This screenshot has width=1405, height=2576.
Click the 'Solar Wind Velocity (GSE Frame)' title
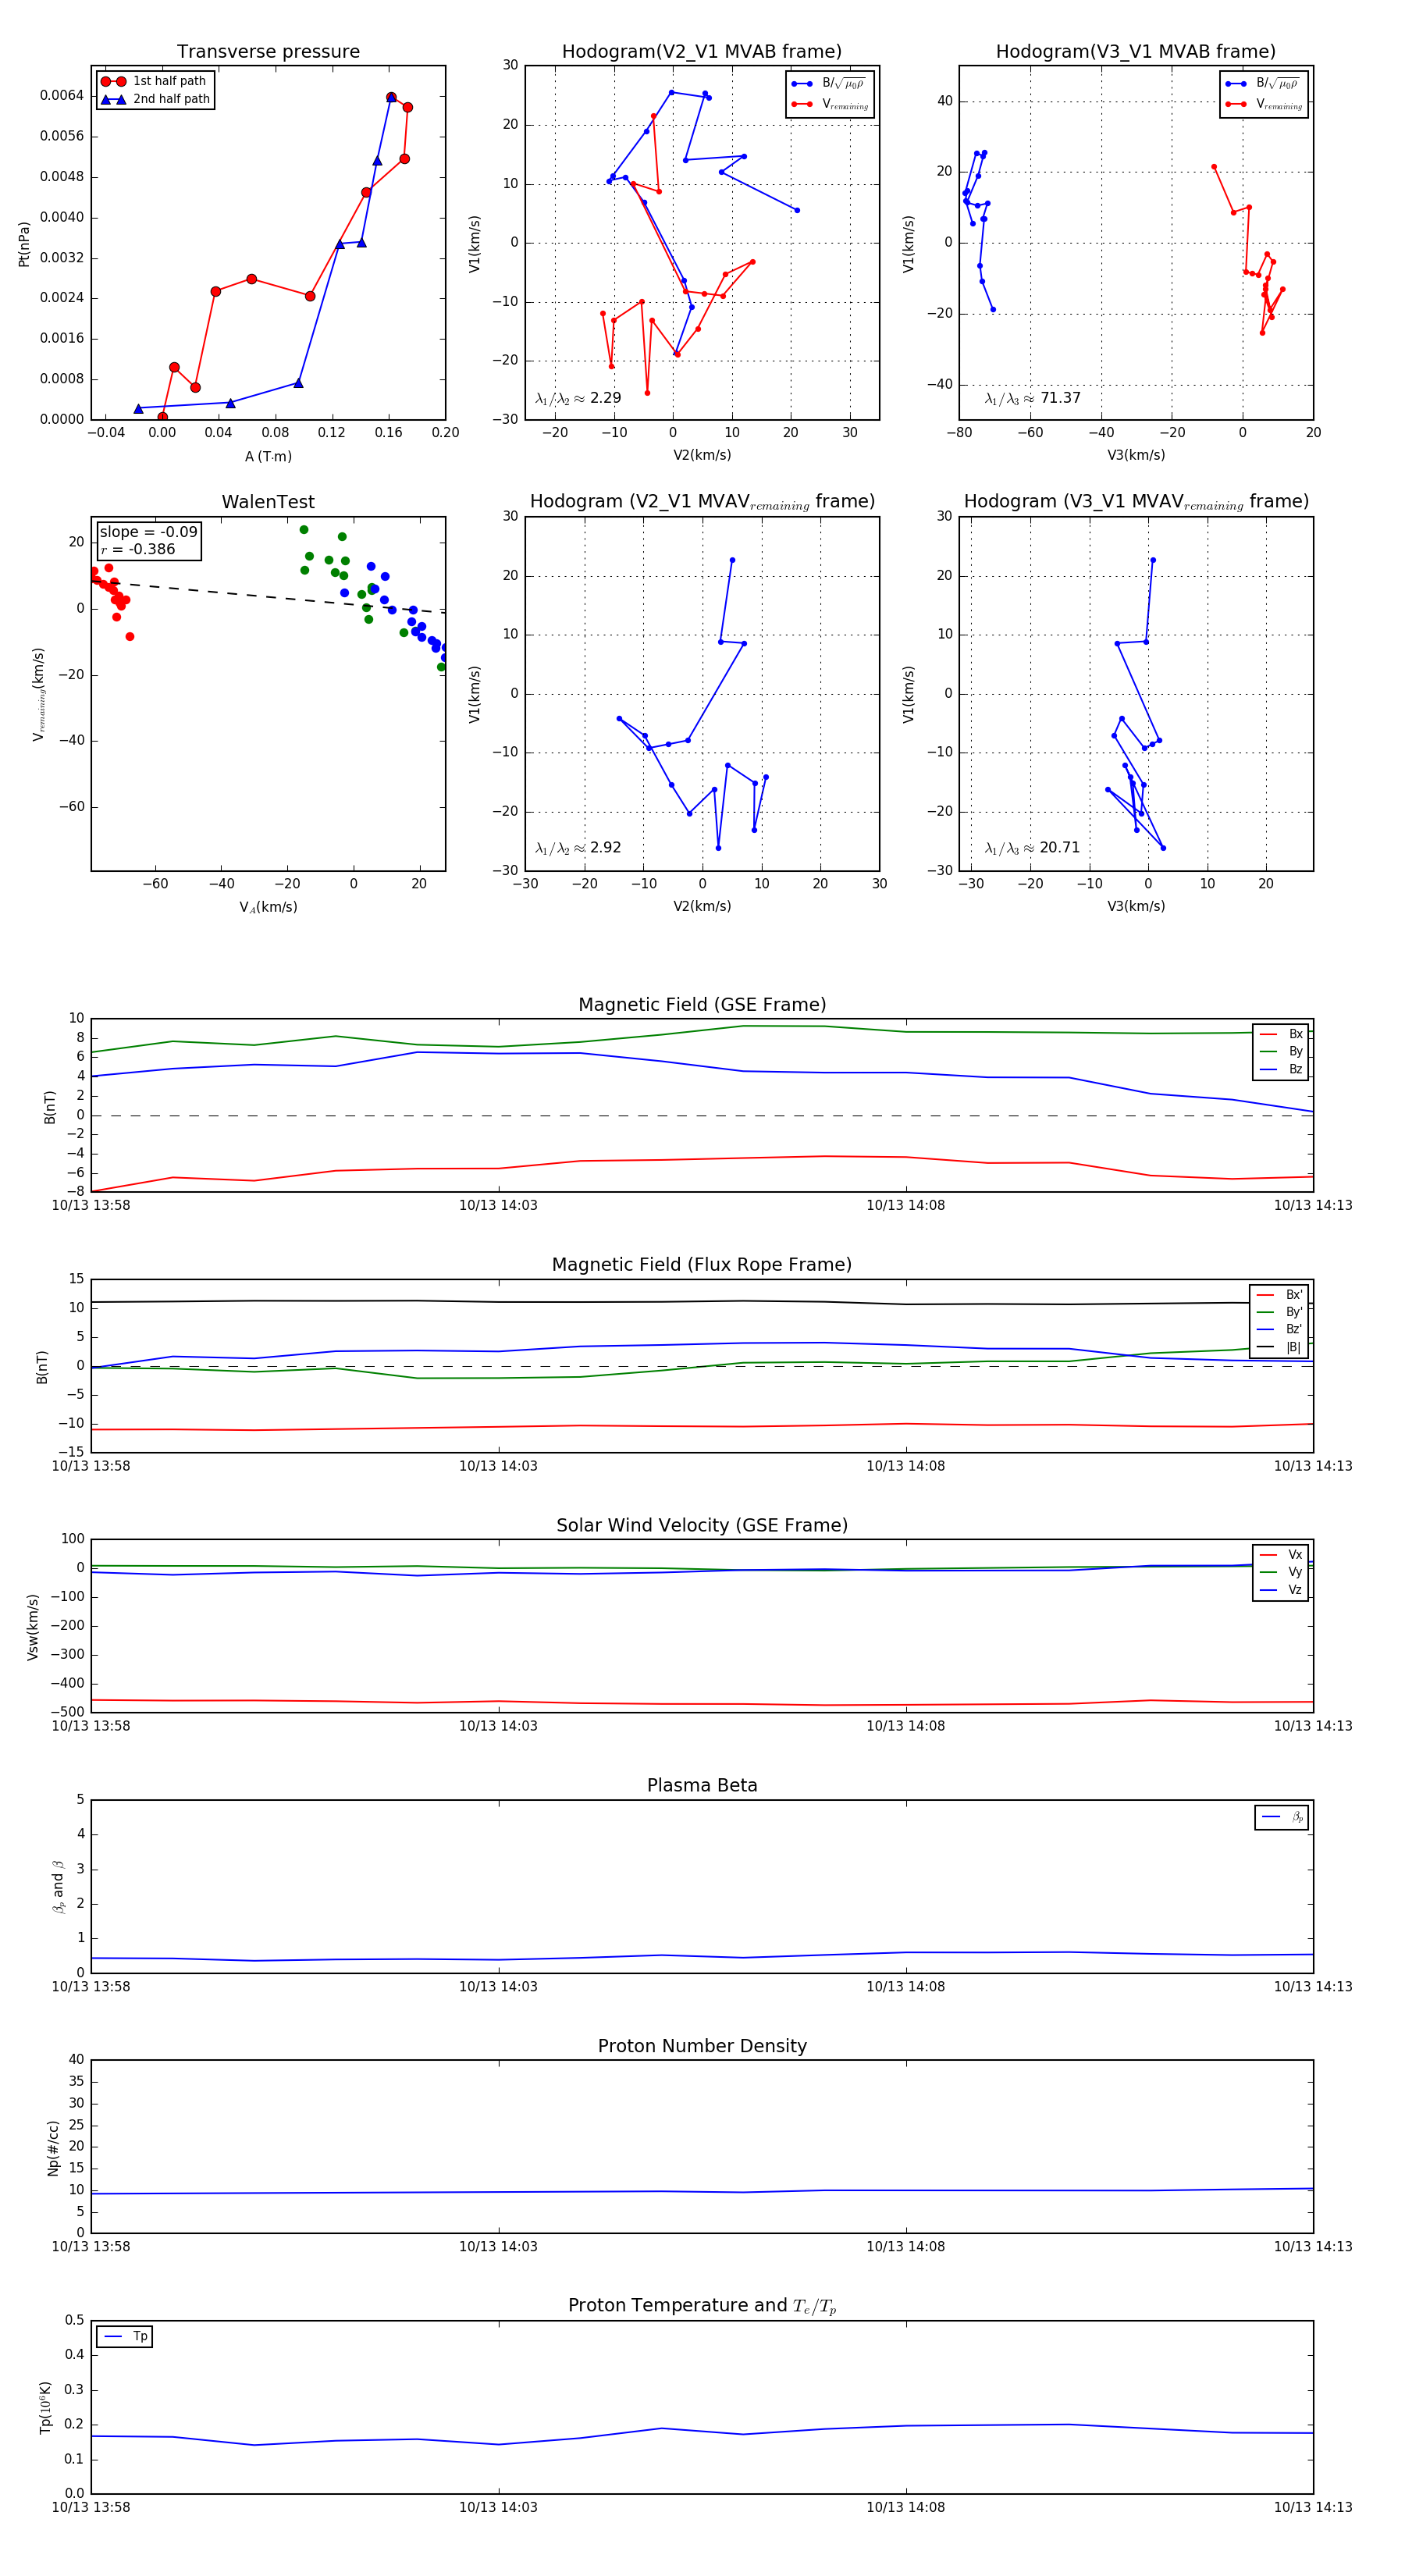(702, 1525)
